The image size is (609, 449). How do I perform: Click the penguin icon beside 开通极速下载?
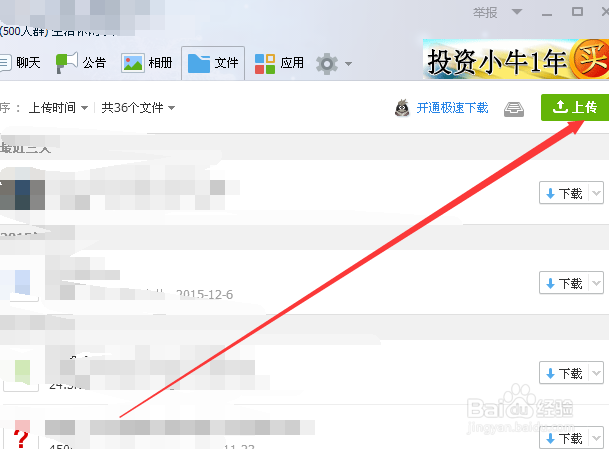(x=402, y=108)
